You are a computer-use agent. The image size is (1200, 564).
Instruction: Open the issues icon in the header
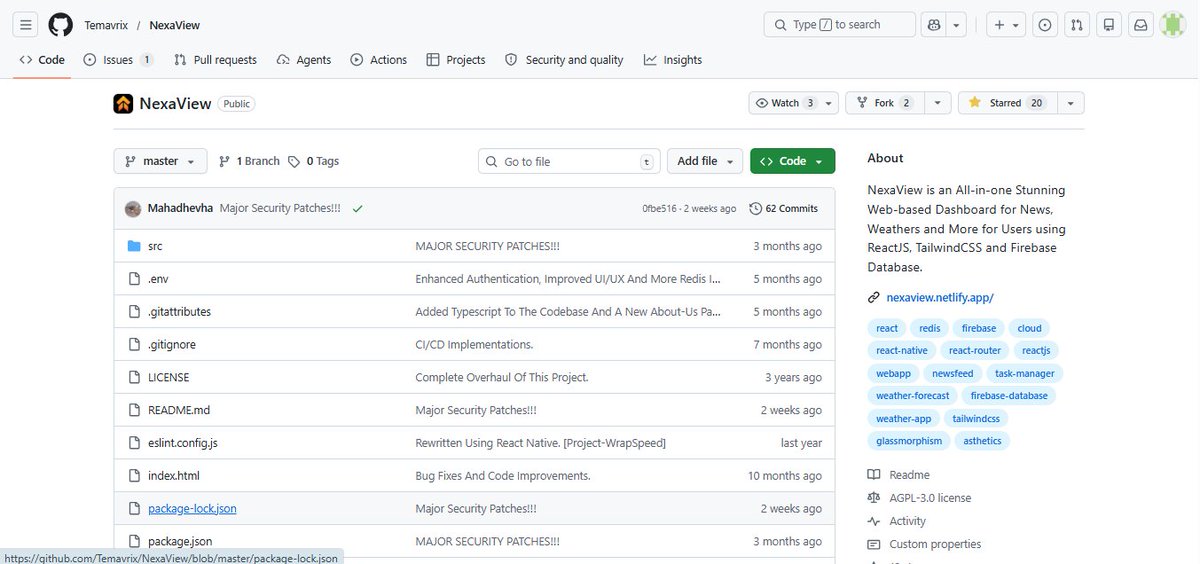click(x=1045, y=25)
